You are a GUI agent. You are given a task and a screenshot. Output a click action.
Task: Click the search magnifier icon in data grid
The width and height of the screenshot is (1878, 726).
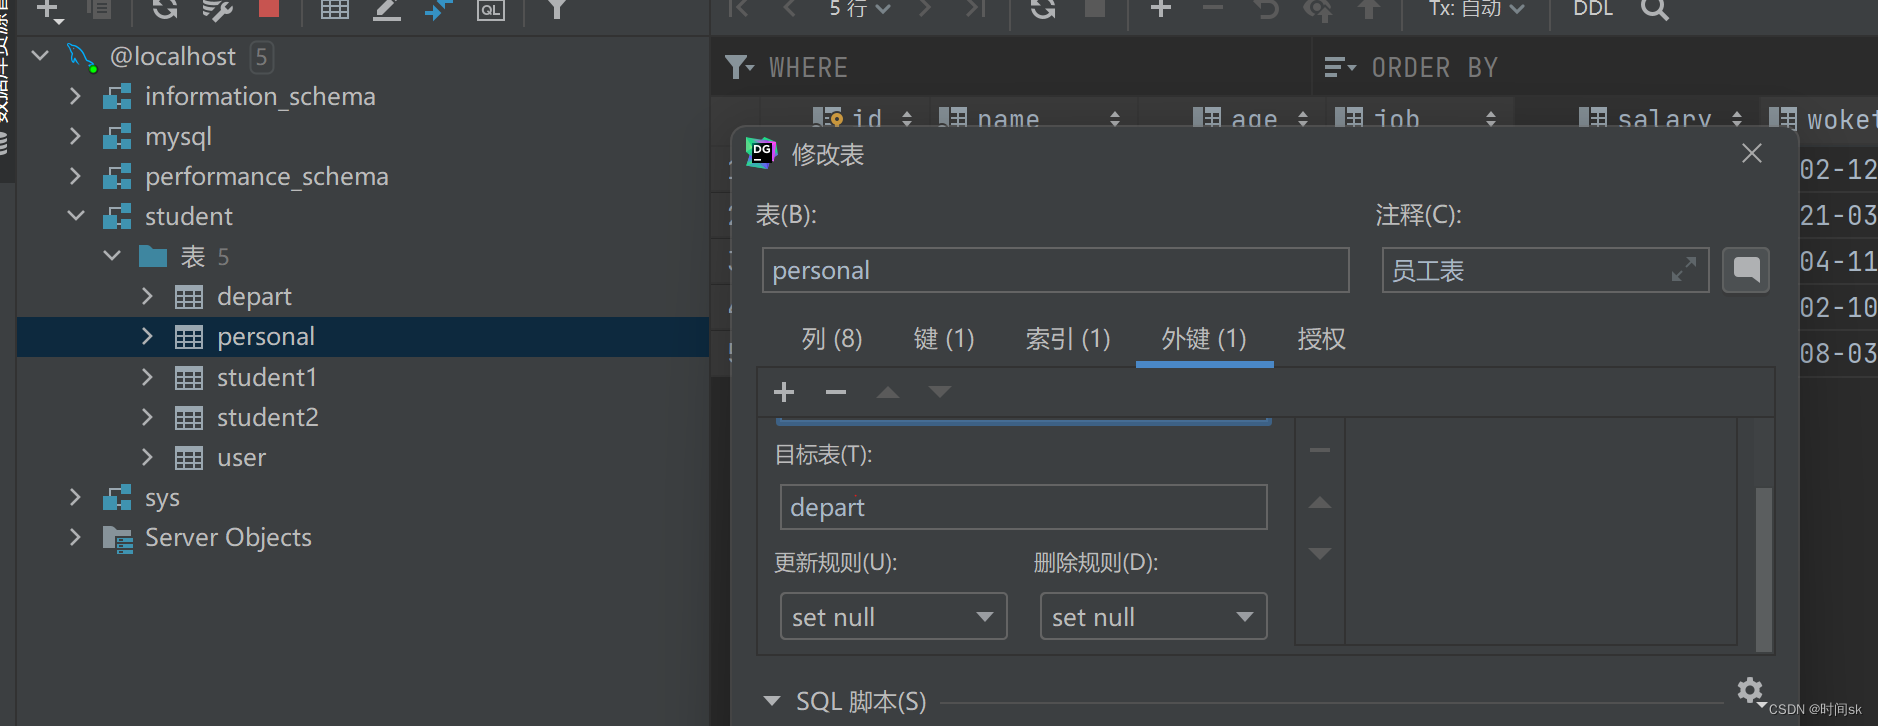tap(1655, 9)
